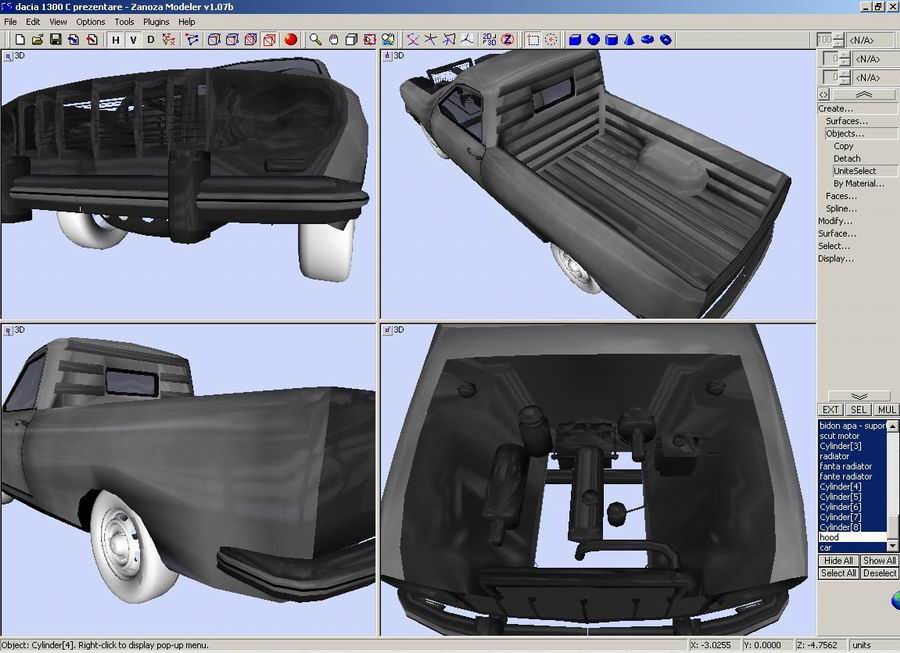Expand the Display... command group
This screenshot has height=653, width=900.
[836, 259]
